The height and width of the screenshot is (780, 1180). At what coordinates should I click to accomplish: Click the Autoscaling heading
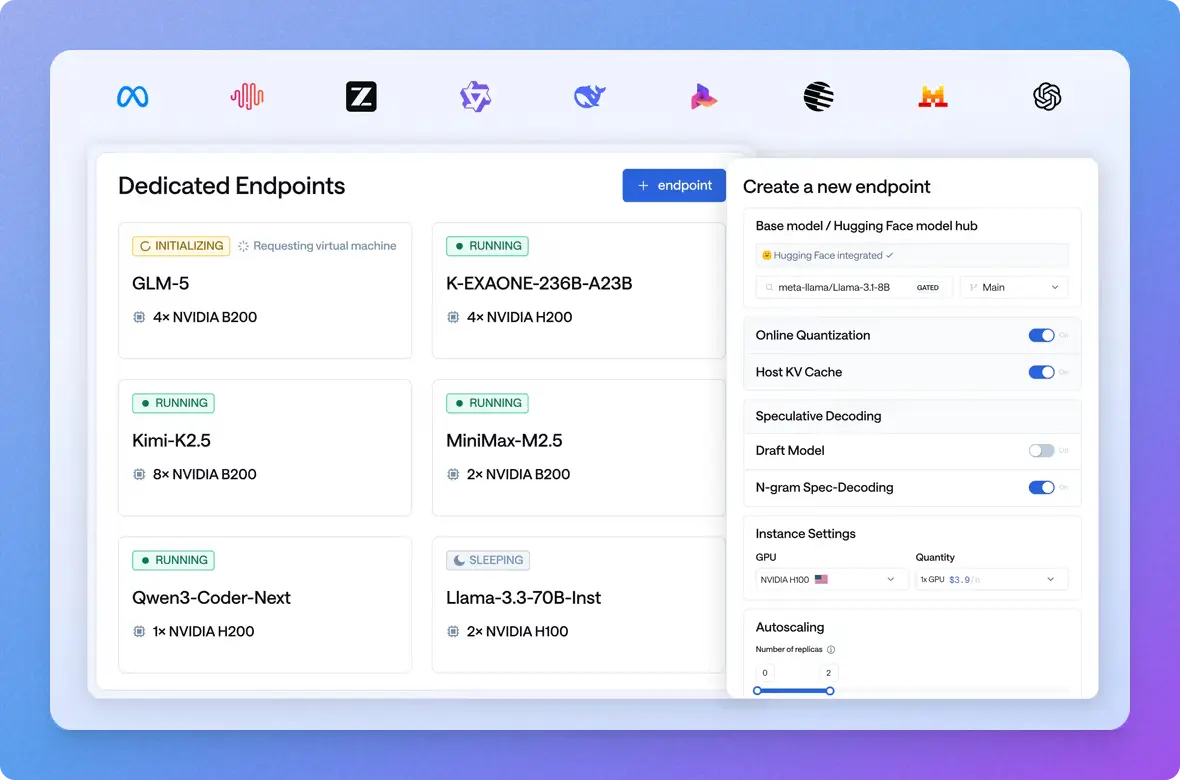click(x=789, y=627)
